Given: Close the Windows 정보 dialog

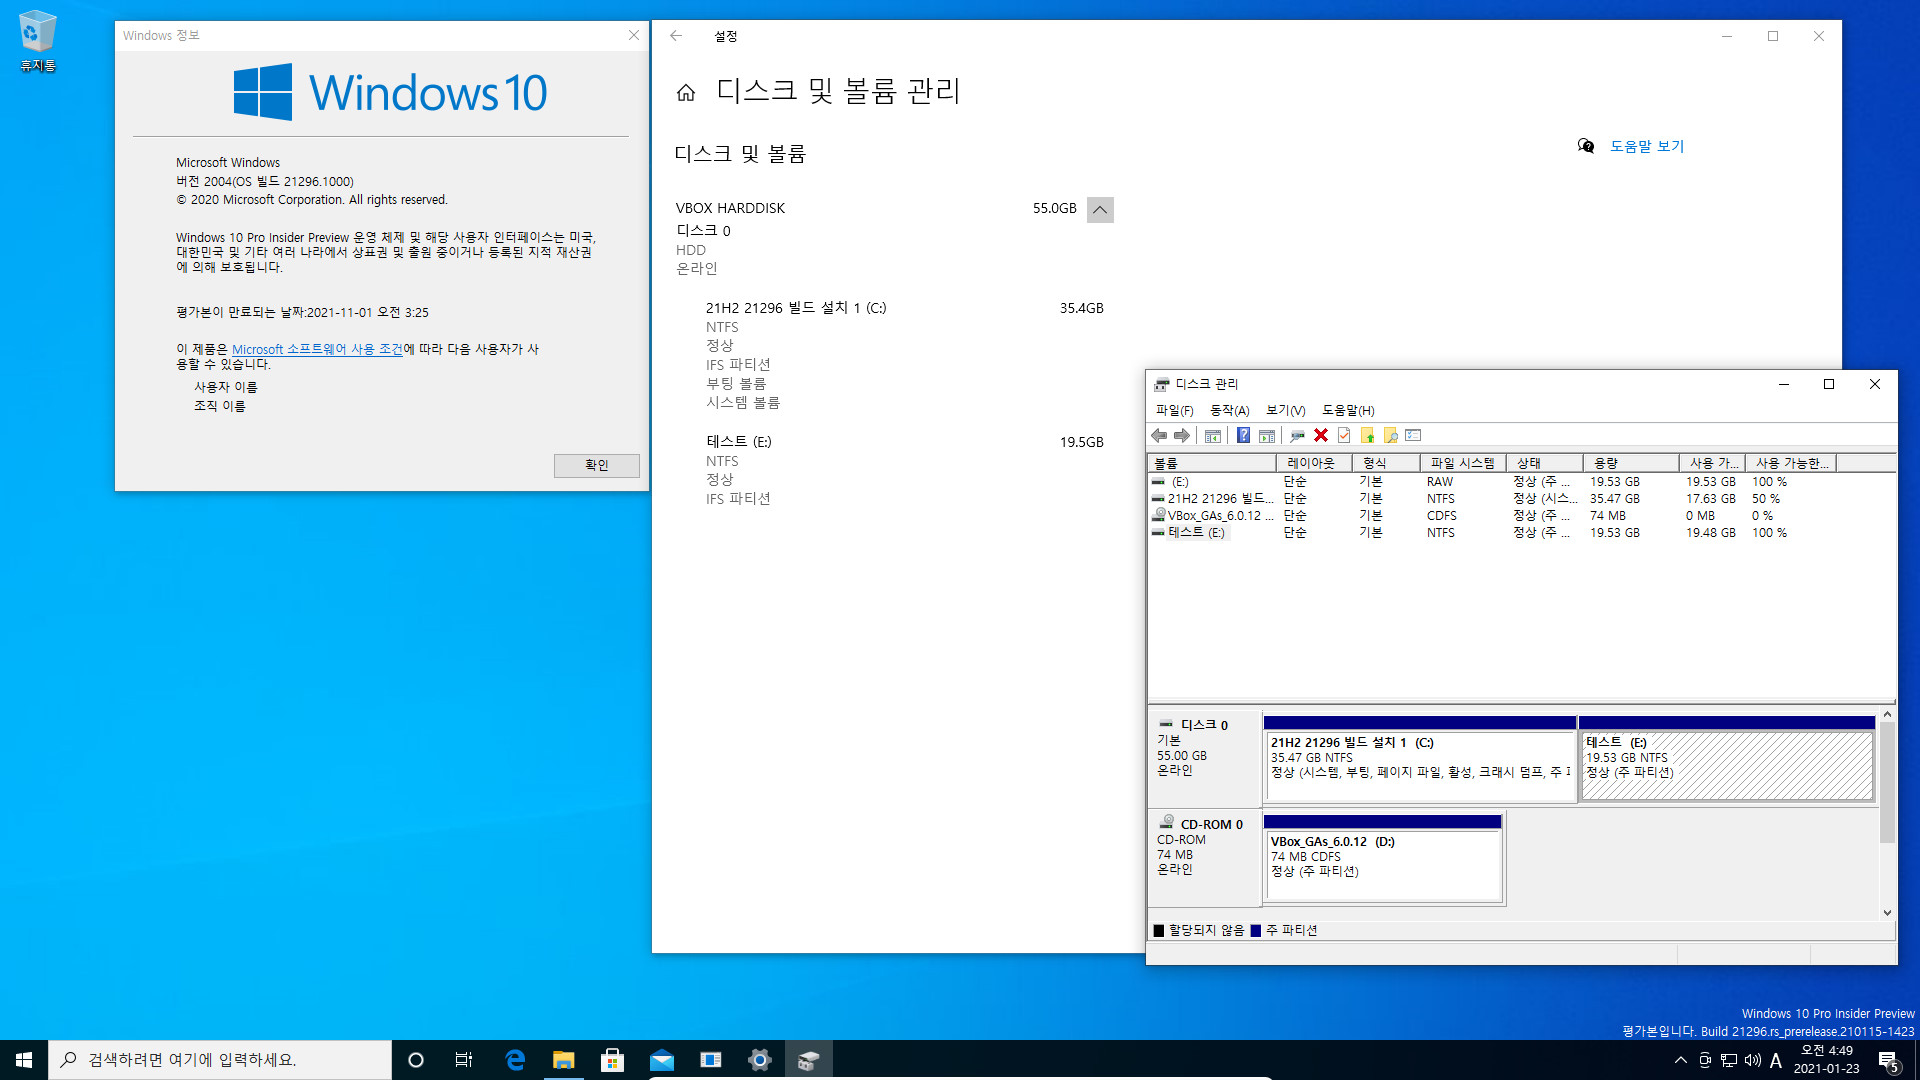Looking at the screenshot, I should [634, 36].
